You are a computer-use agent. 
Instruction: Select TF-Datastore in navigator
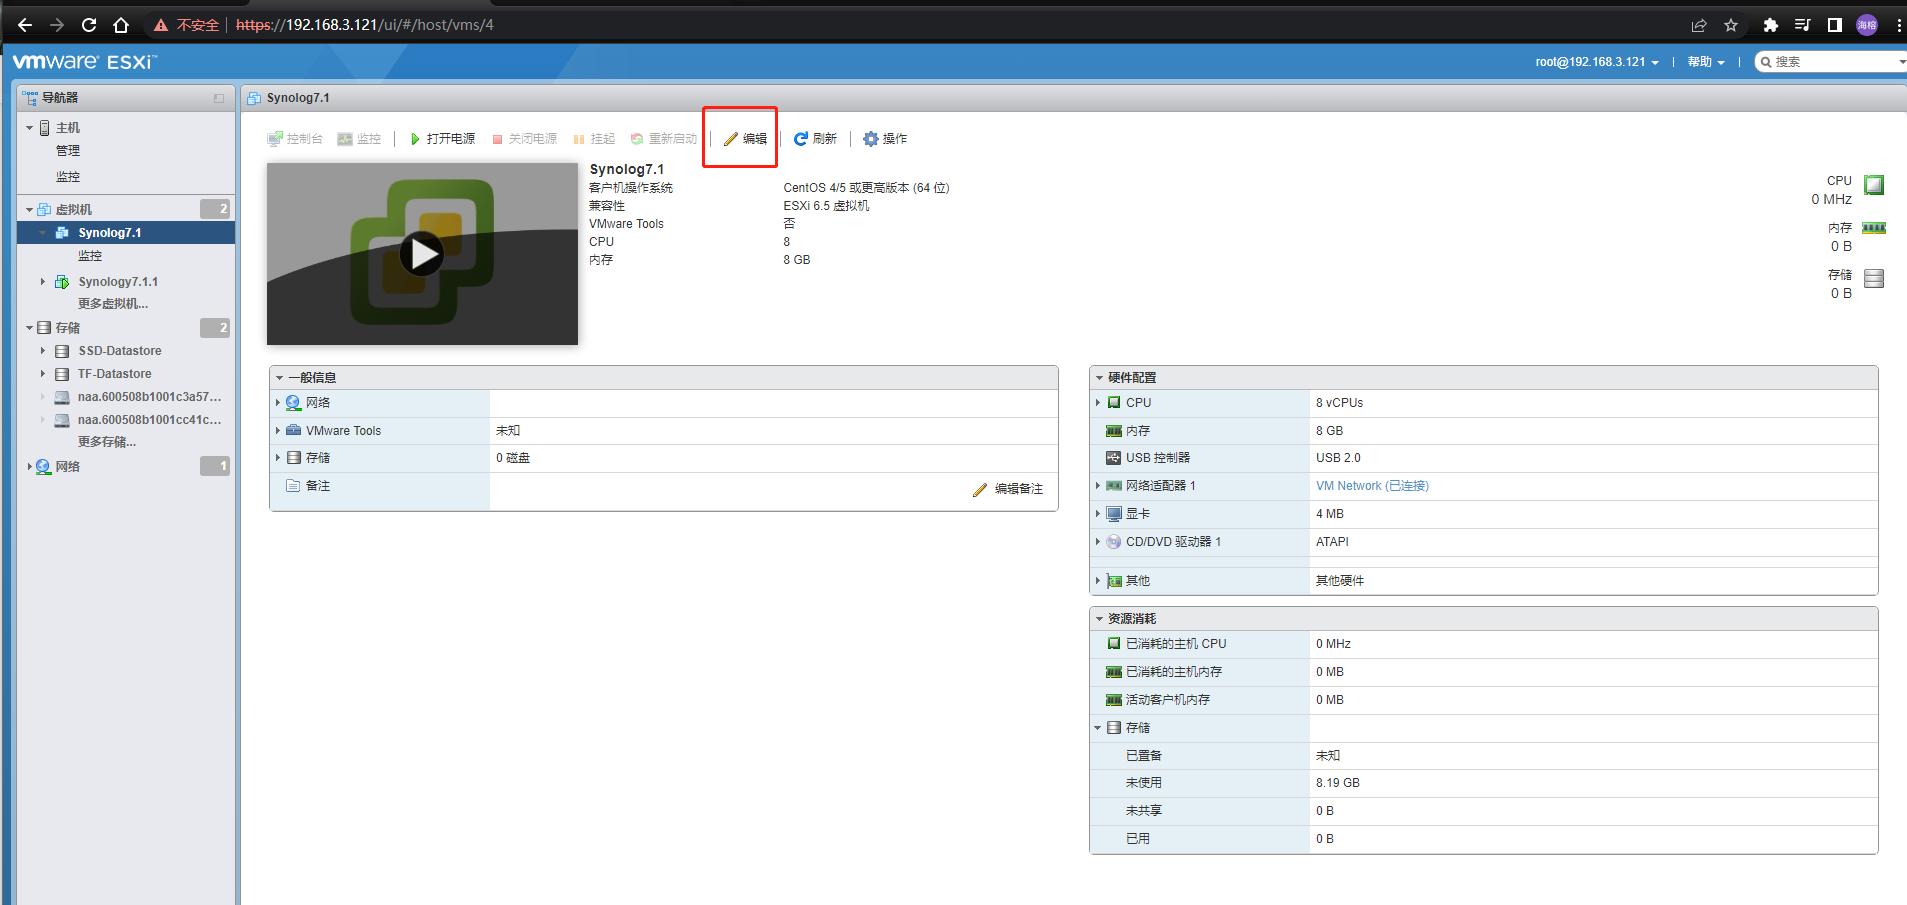pyautogui.click(x=115, y=374)
